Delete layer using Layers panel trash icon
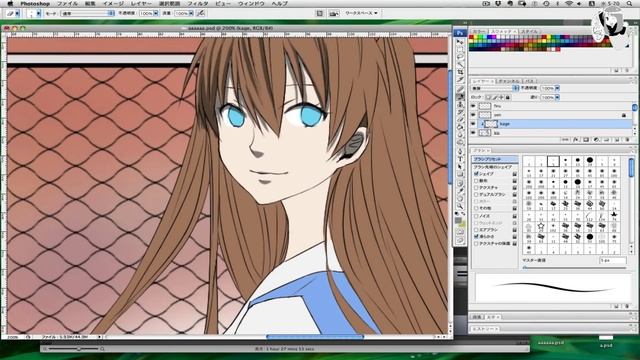 pyautogui.click(x=627, y=140)
